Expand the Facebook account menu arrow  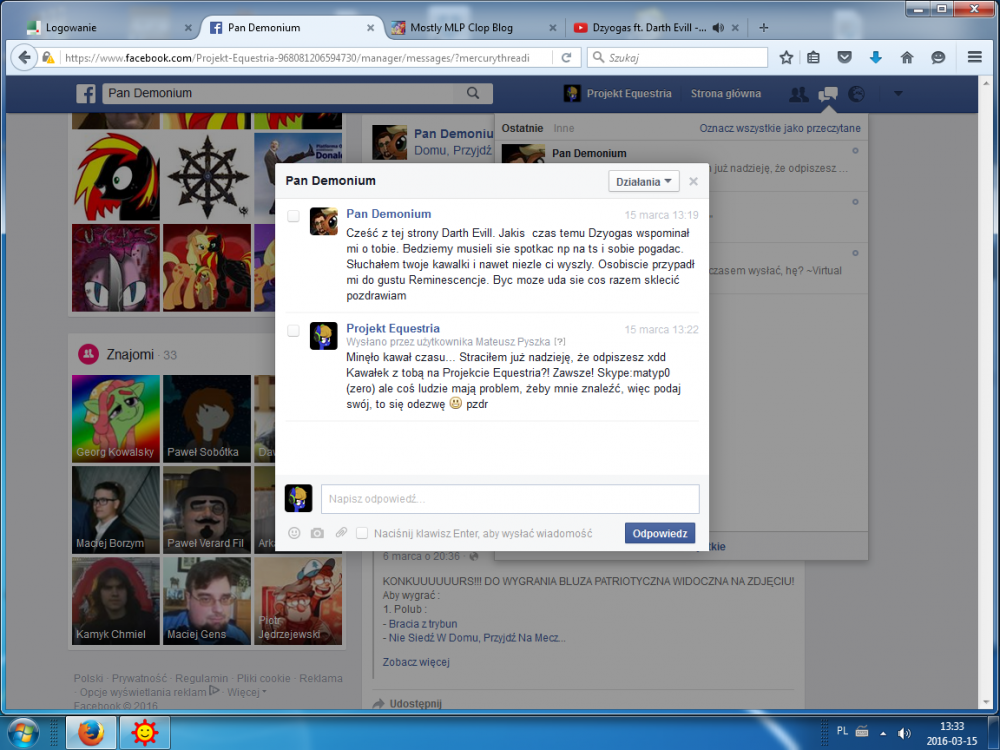click(897, 94)
